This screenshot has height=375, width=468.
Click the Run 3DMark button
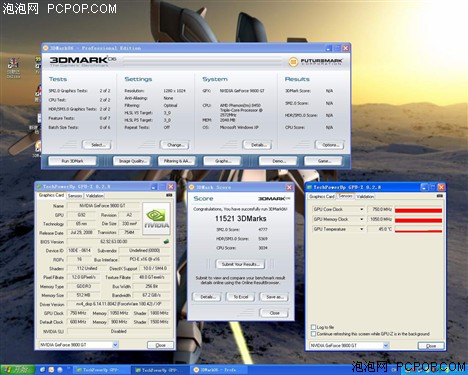(x=72, y=161)
